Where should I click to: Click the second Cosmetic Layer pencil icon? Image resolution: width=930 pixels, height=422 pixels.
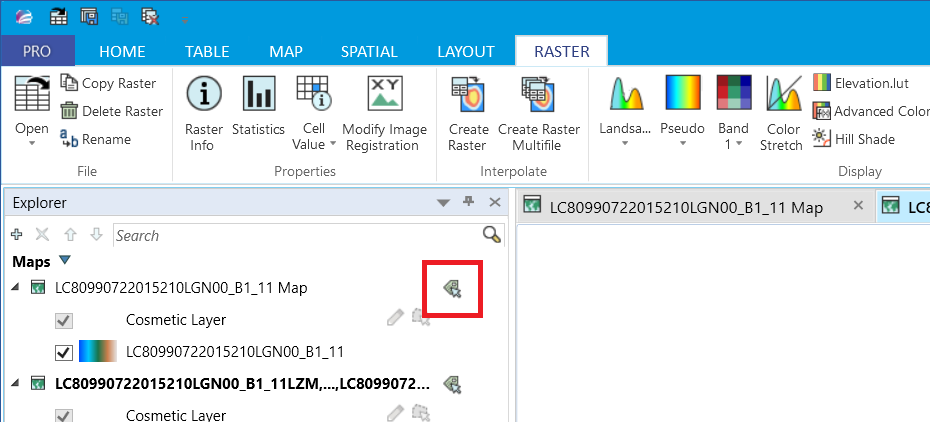[395, 413]
